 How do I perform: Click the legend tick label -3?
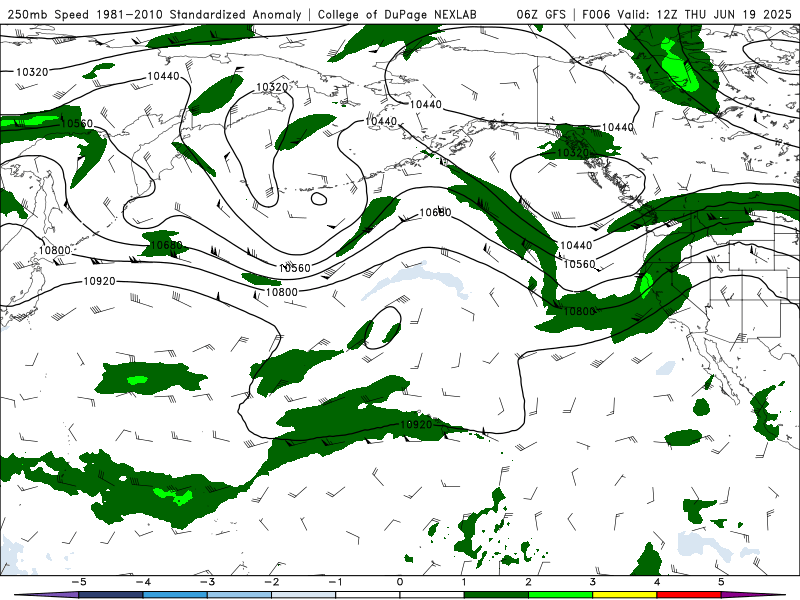point(207,582)
